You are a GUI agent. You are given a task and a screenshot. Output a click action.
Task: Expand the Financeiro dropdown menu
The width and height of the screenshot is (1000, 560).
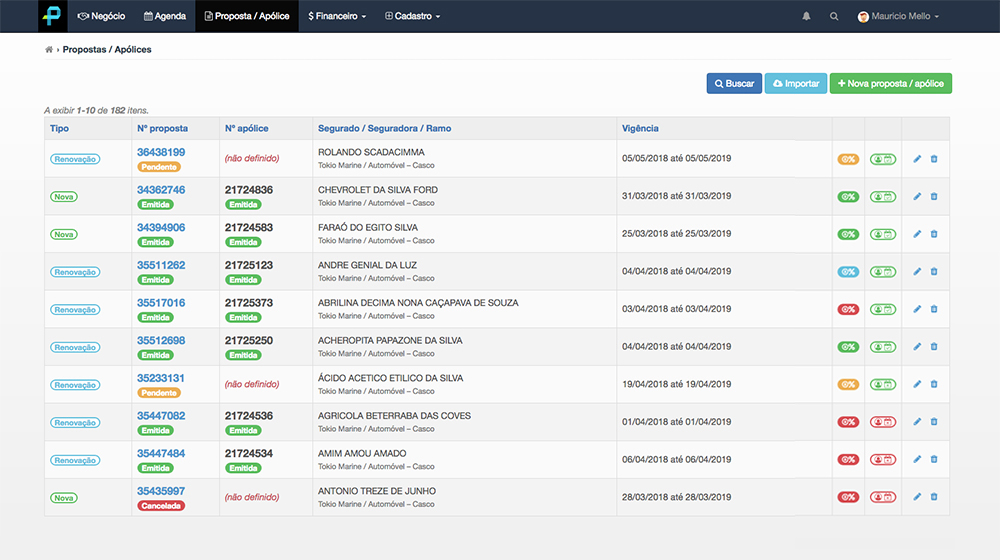point(337,16)
